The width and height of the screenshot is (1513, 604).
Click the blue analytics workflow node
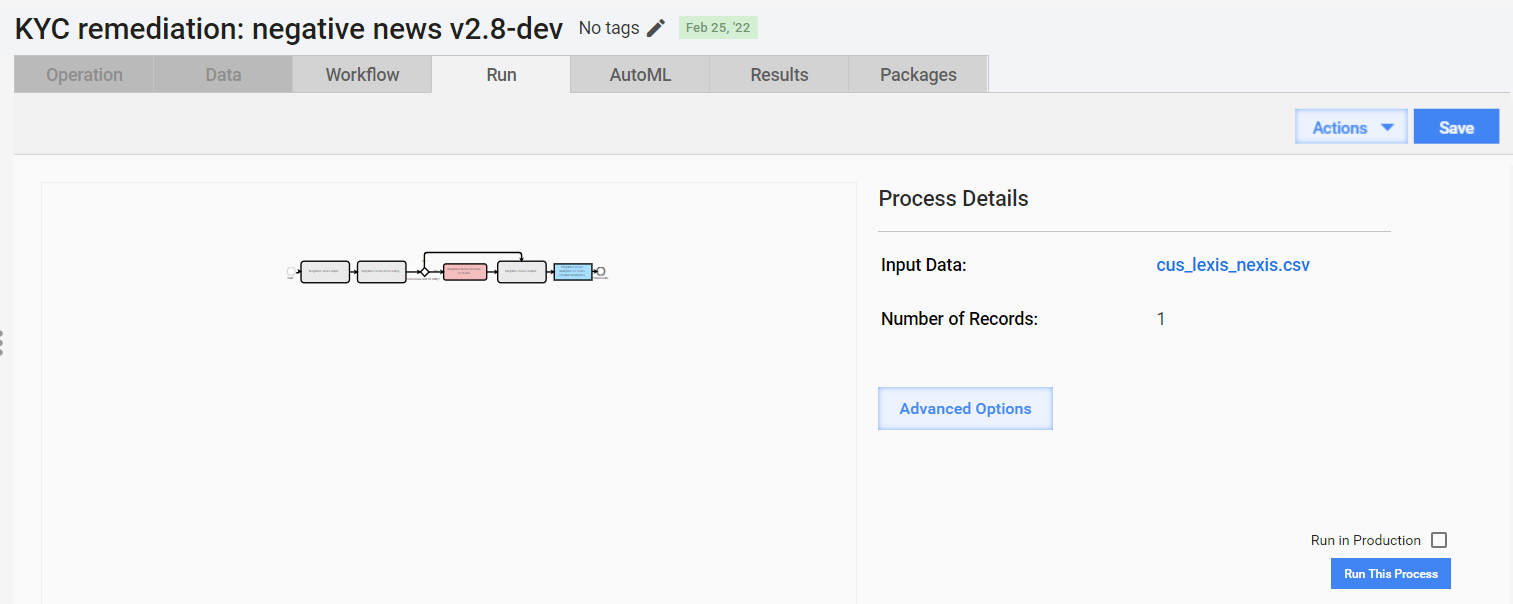click(573, 272)
